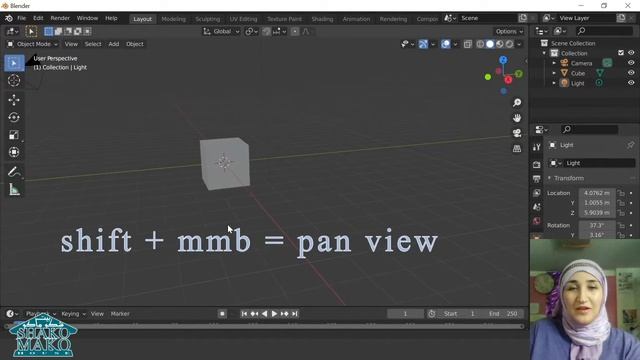Jump to next keyframe
This screenshot has height=360, width=640.
284,313
